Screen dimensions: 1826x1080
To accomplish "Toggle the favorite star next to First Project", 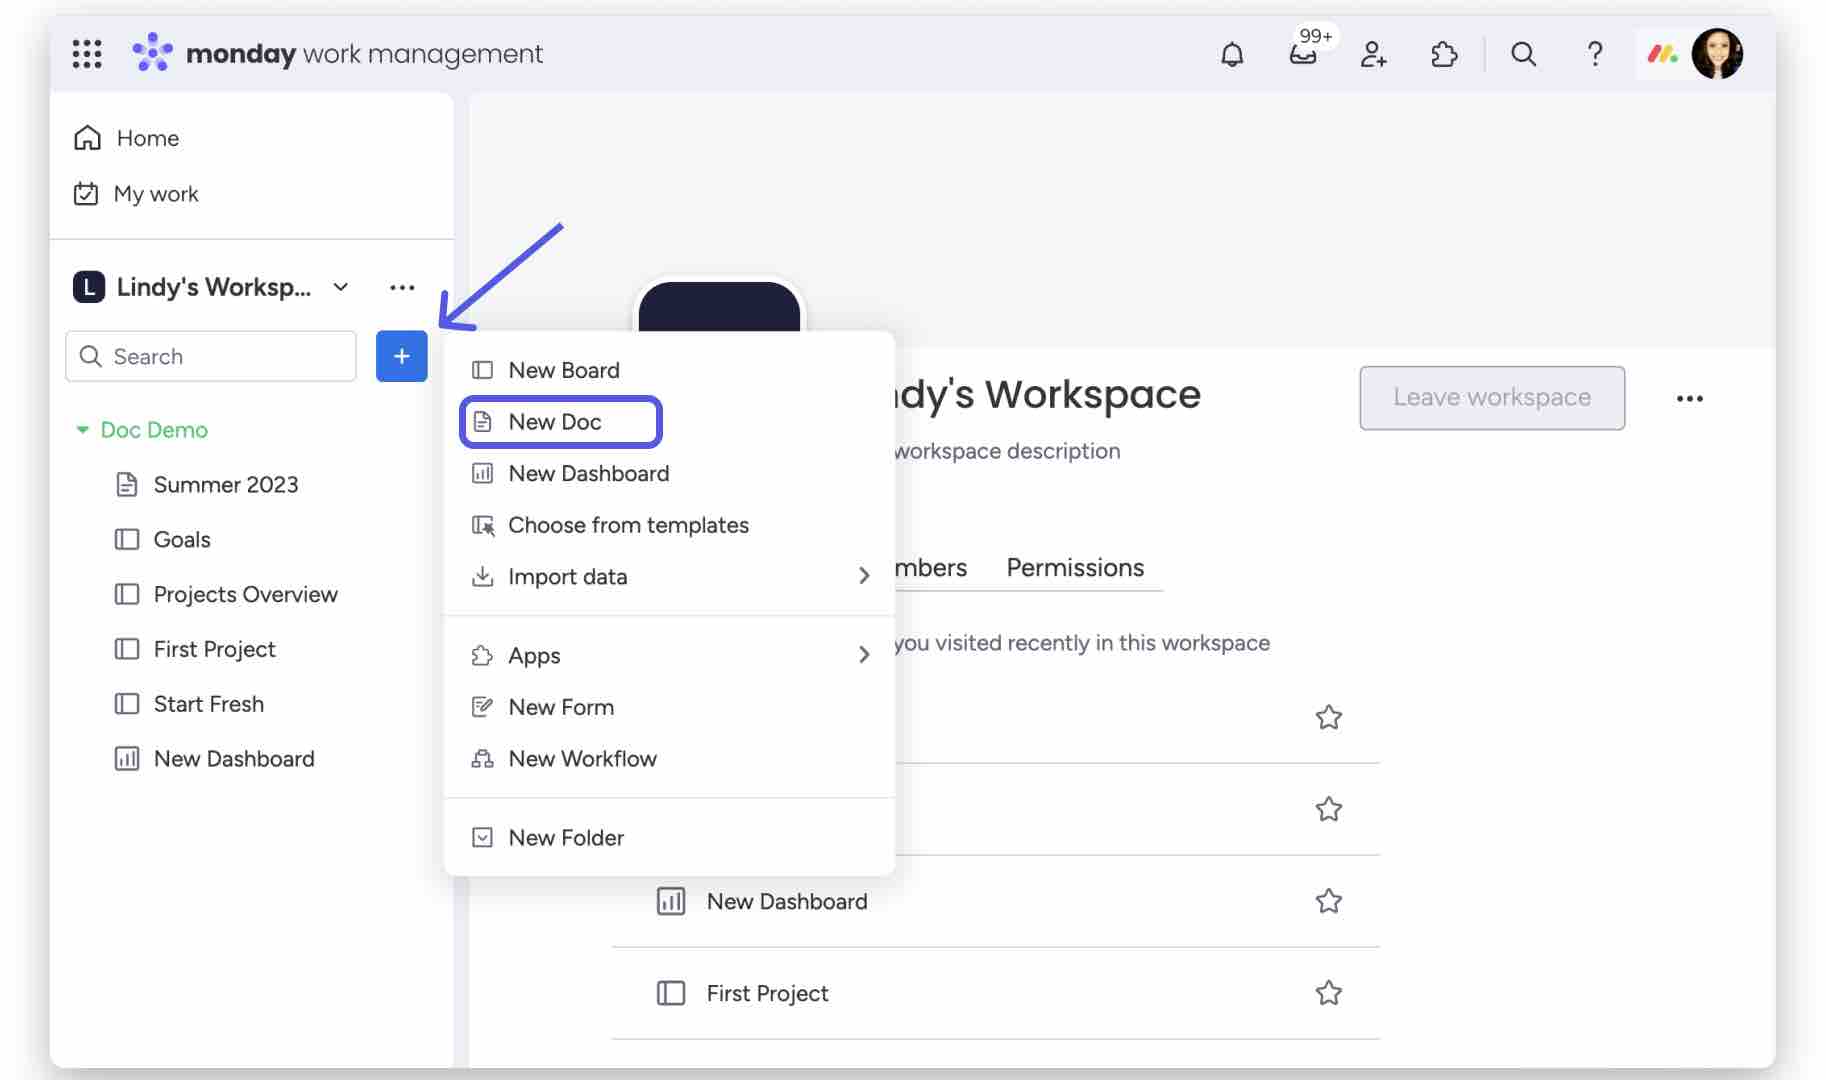I will tap(1329, 993).
